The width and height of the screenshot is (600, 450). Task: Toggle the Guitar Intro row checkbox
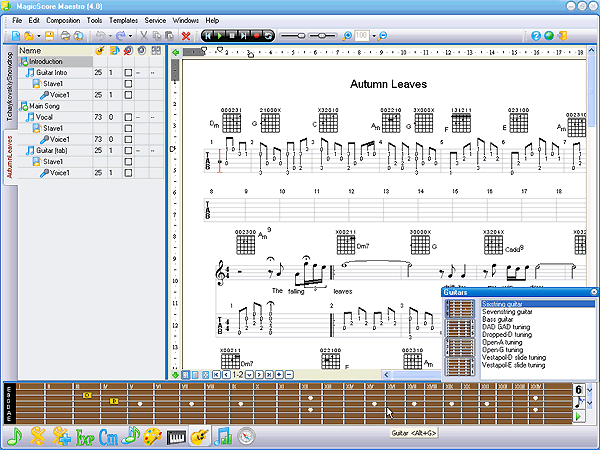tap(128, 72)
